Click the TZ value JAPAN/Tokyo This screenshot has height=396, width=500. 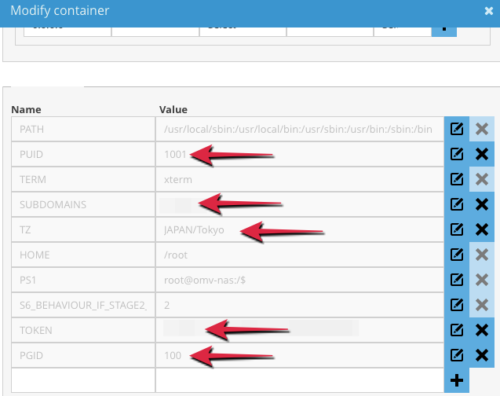click(194, 230)
